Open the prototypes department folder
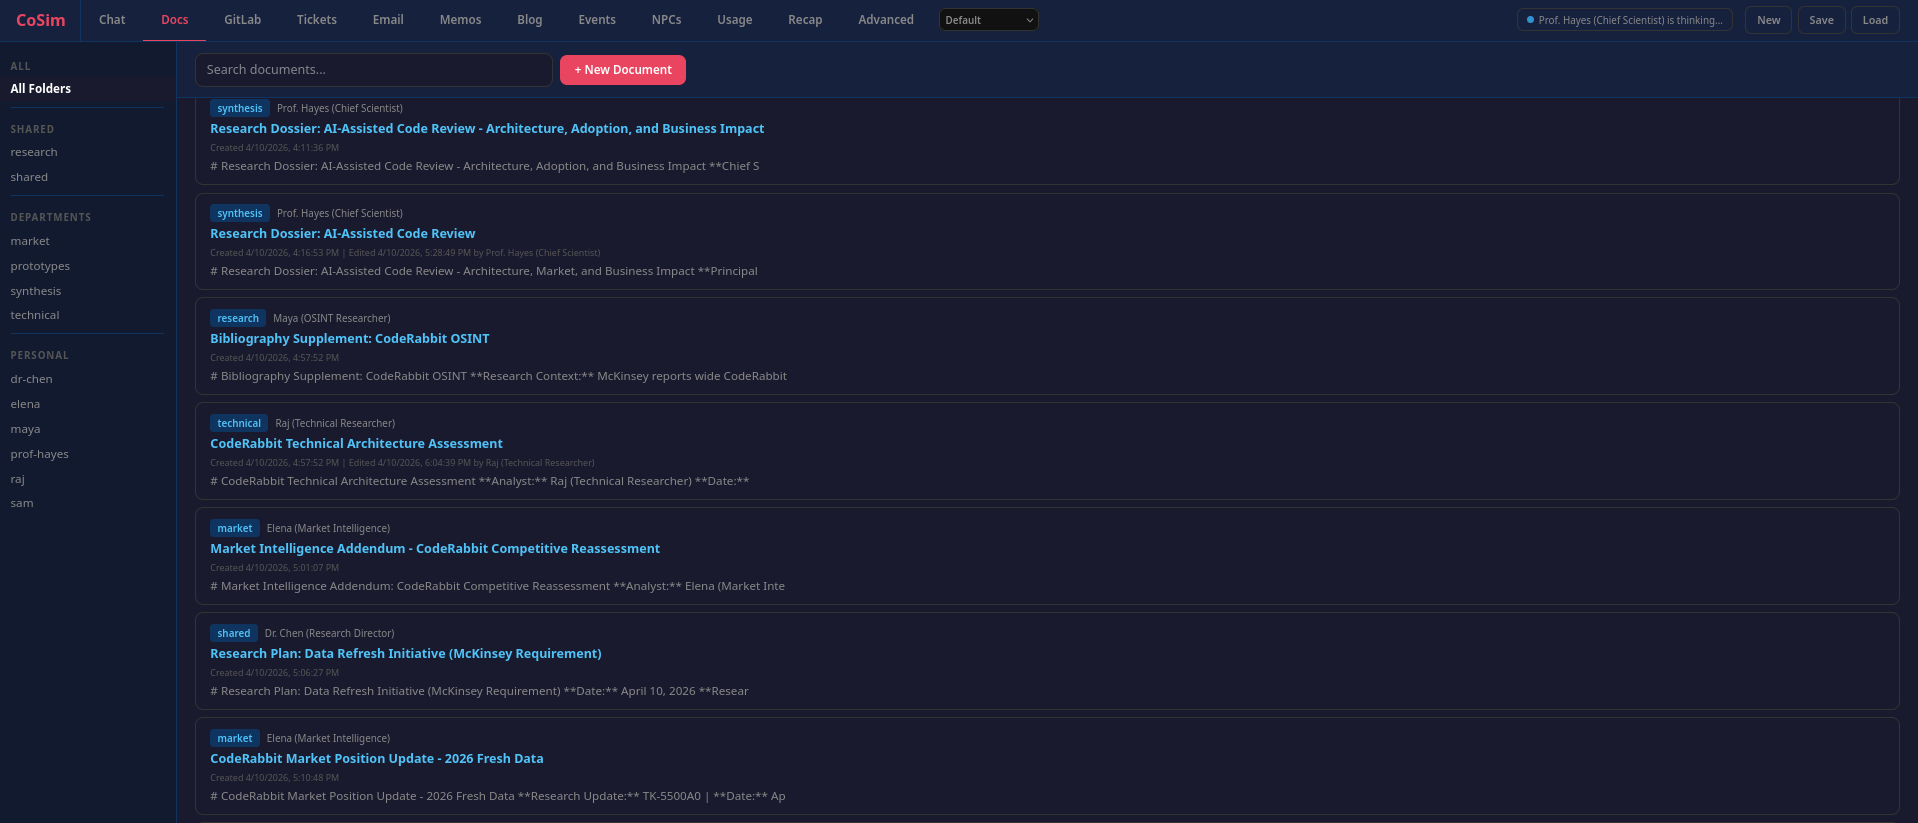 [40, 266]
